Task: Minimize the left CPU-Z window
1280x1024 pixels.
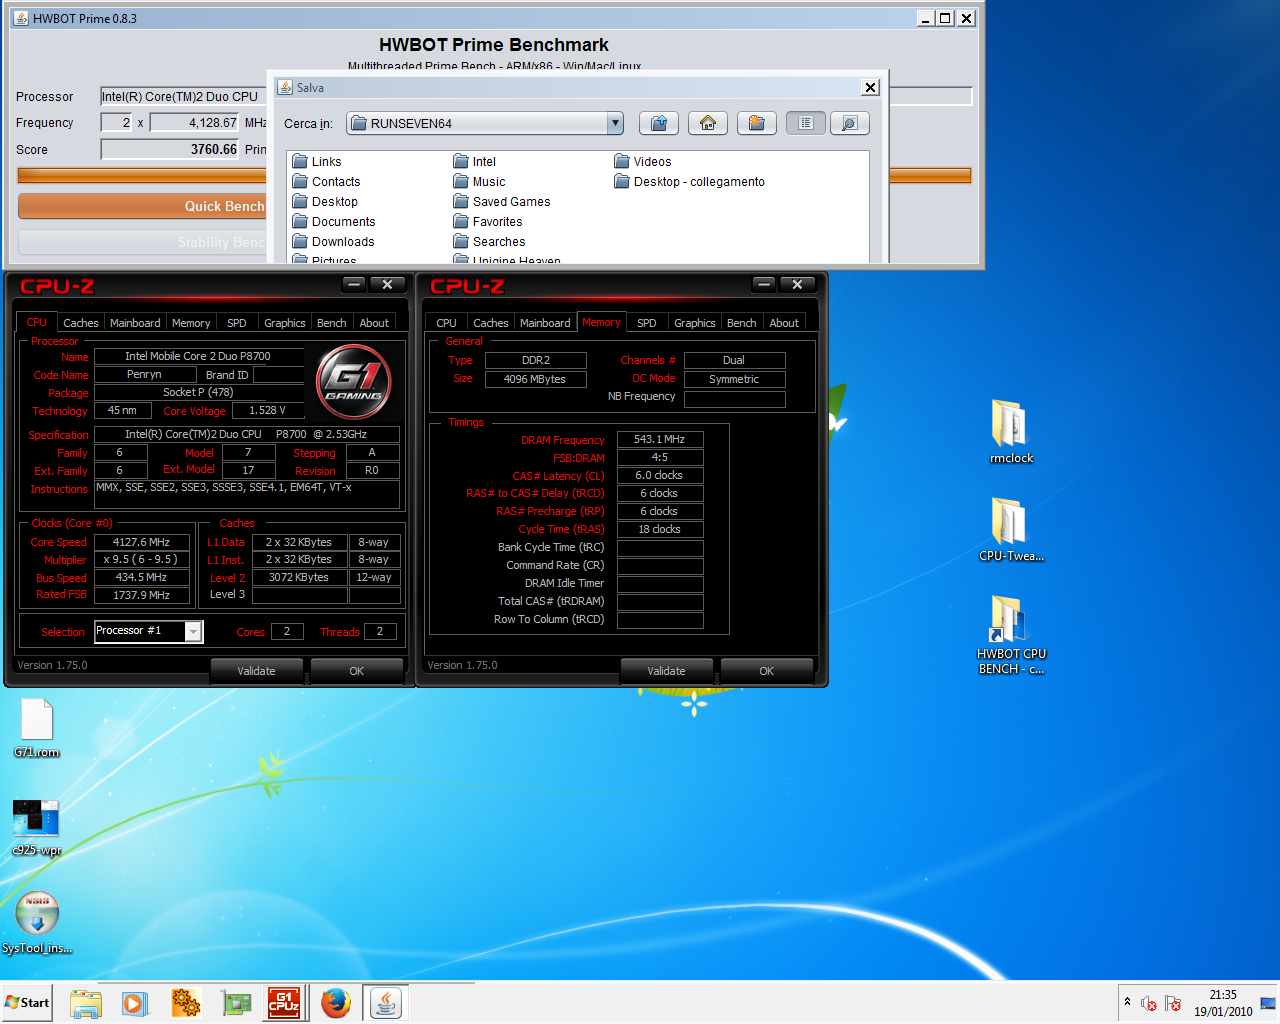Action: coord(354,284)
